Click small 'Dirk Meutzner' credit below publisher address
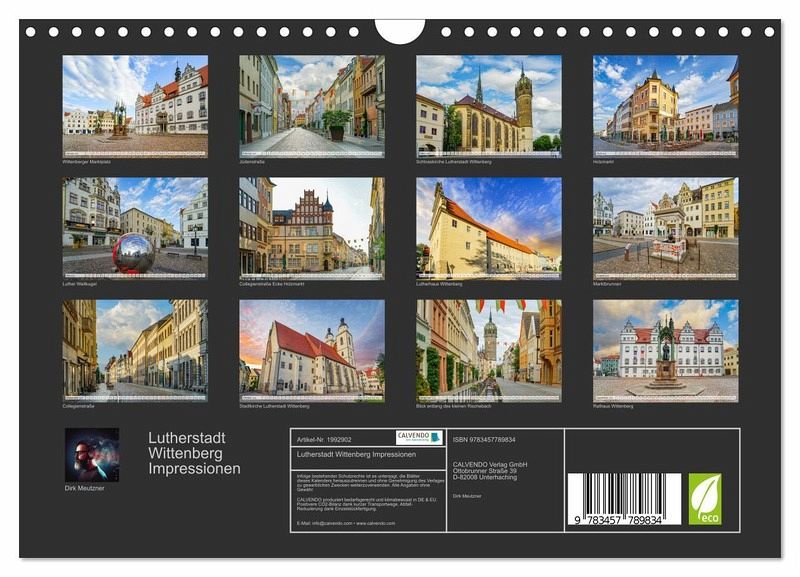800x577 pixels. pyautogui.click(x=467, y=496)
